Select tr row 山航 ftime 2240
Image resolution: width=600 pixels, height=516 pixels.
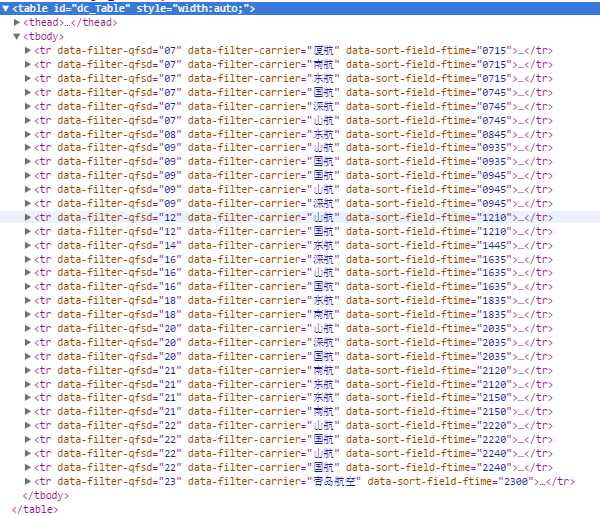(293, 453)
